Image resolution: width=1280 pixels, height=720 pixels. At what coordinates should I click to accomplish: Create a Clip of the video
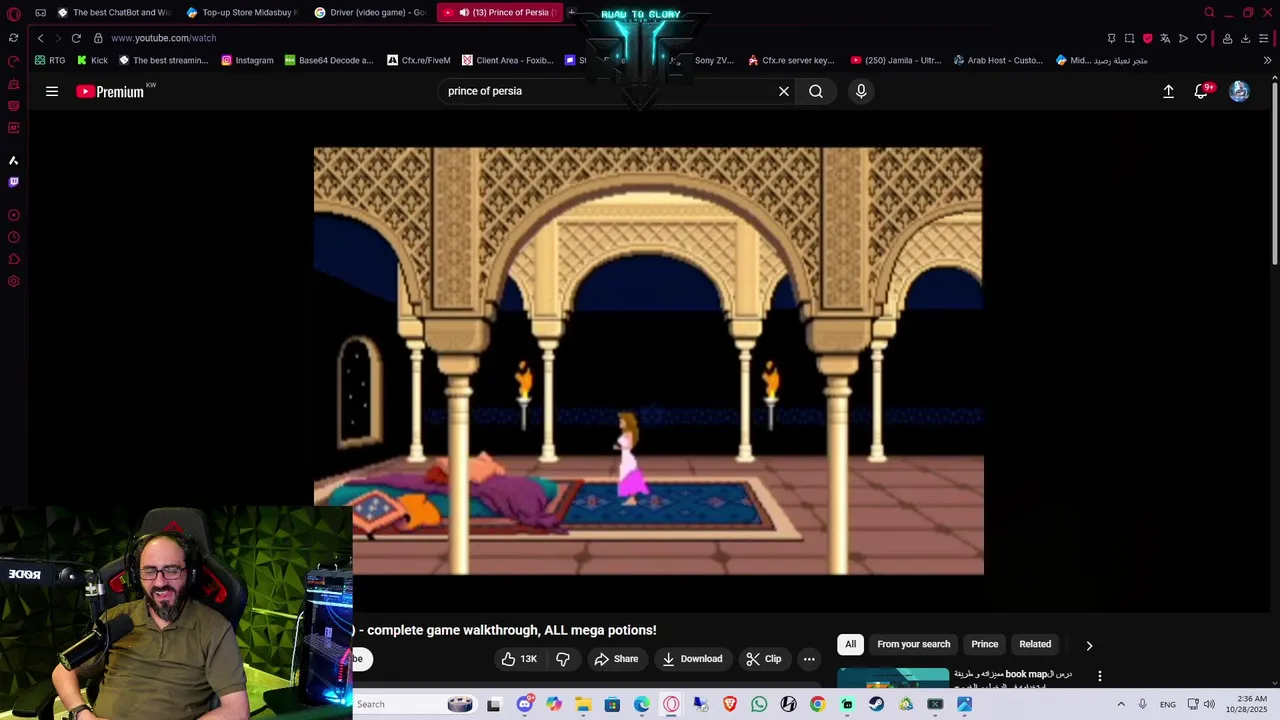coord(764,659)
